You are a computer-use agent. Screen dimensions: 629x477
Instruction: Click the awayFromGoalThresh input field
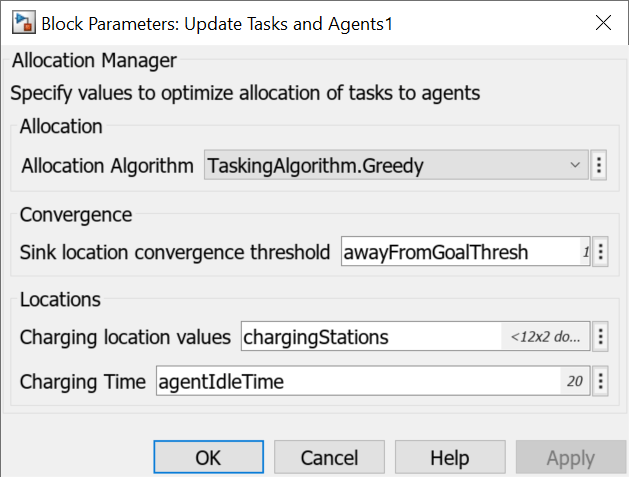455,252
